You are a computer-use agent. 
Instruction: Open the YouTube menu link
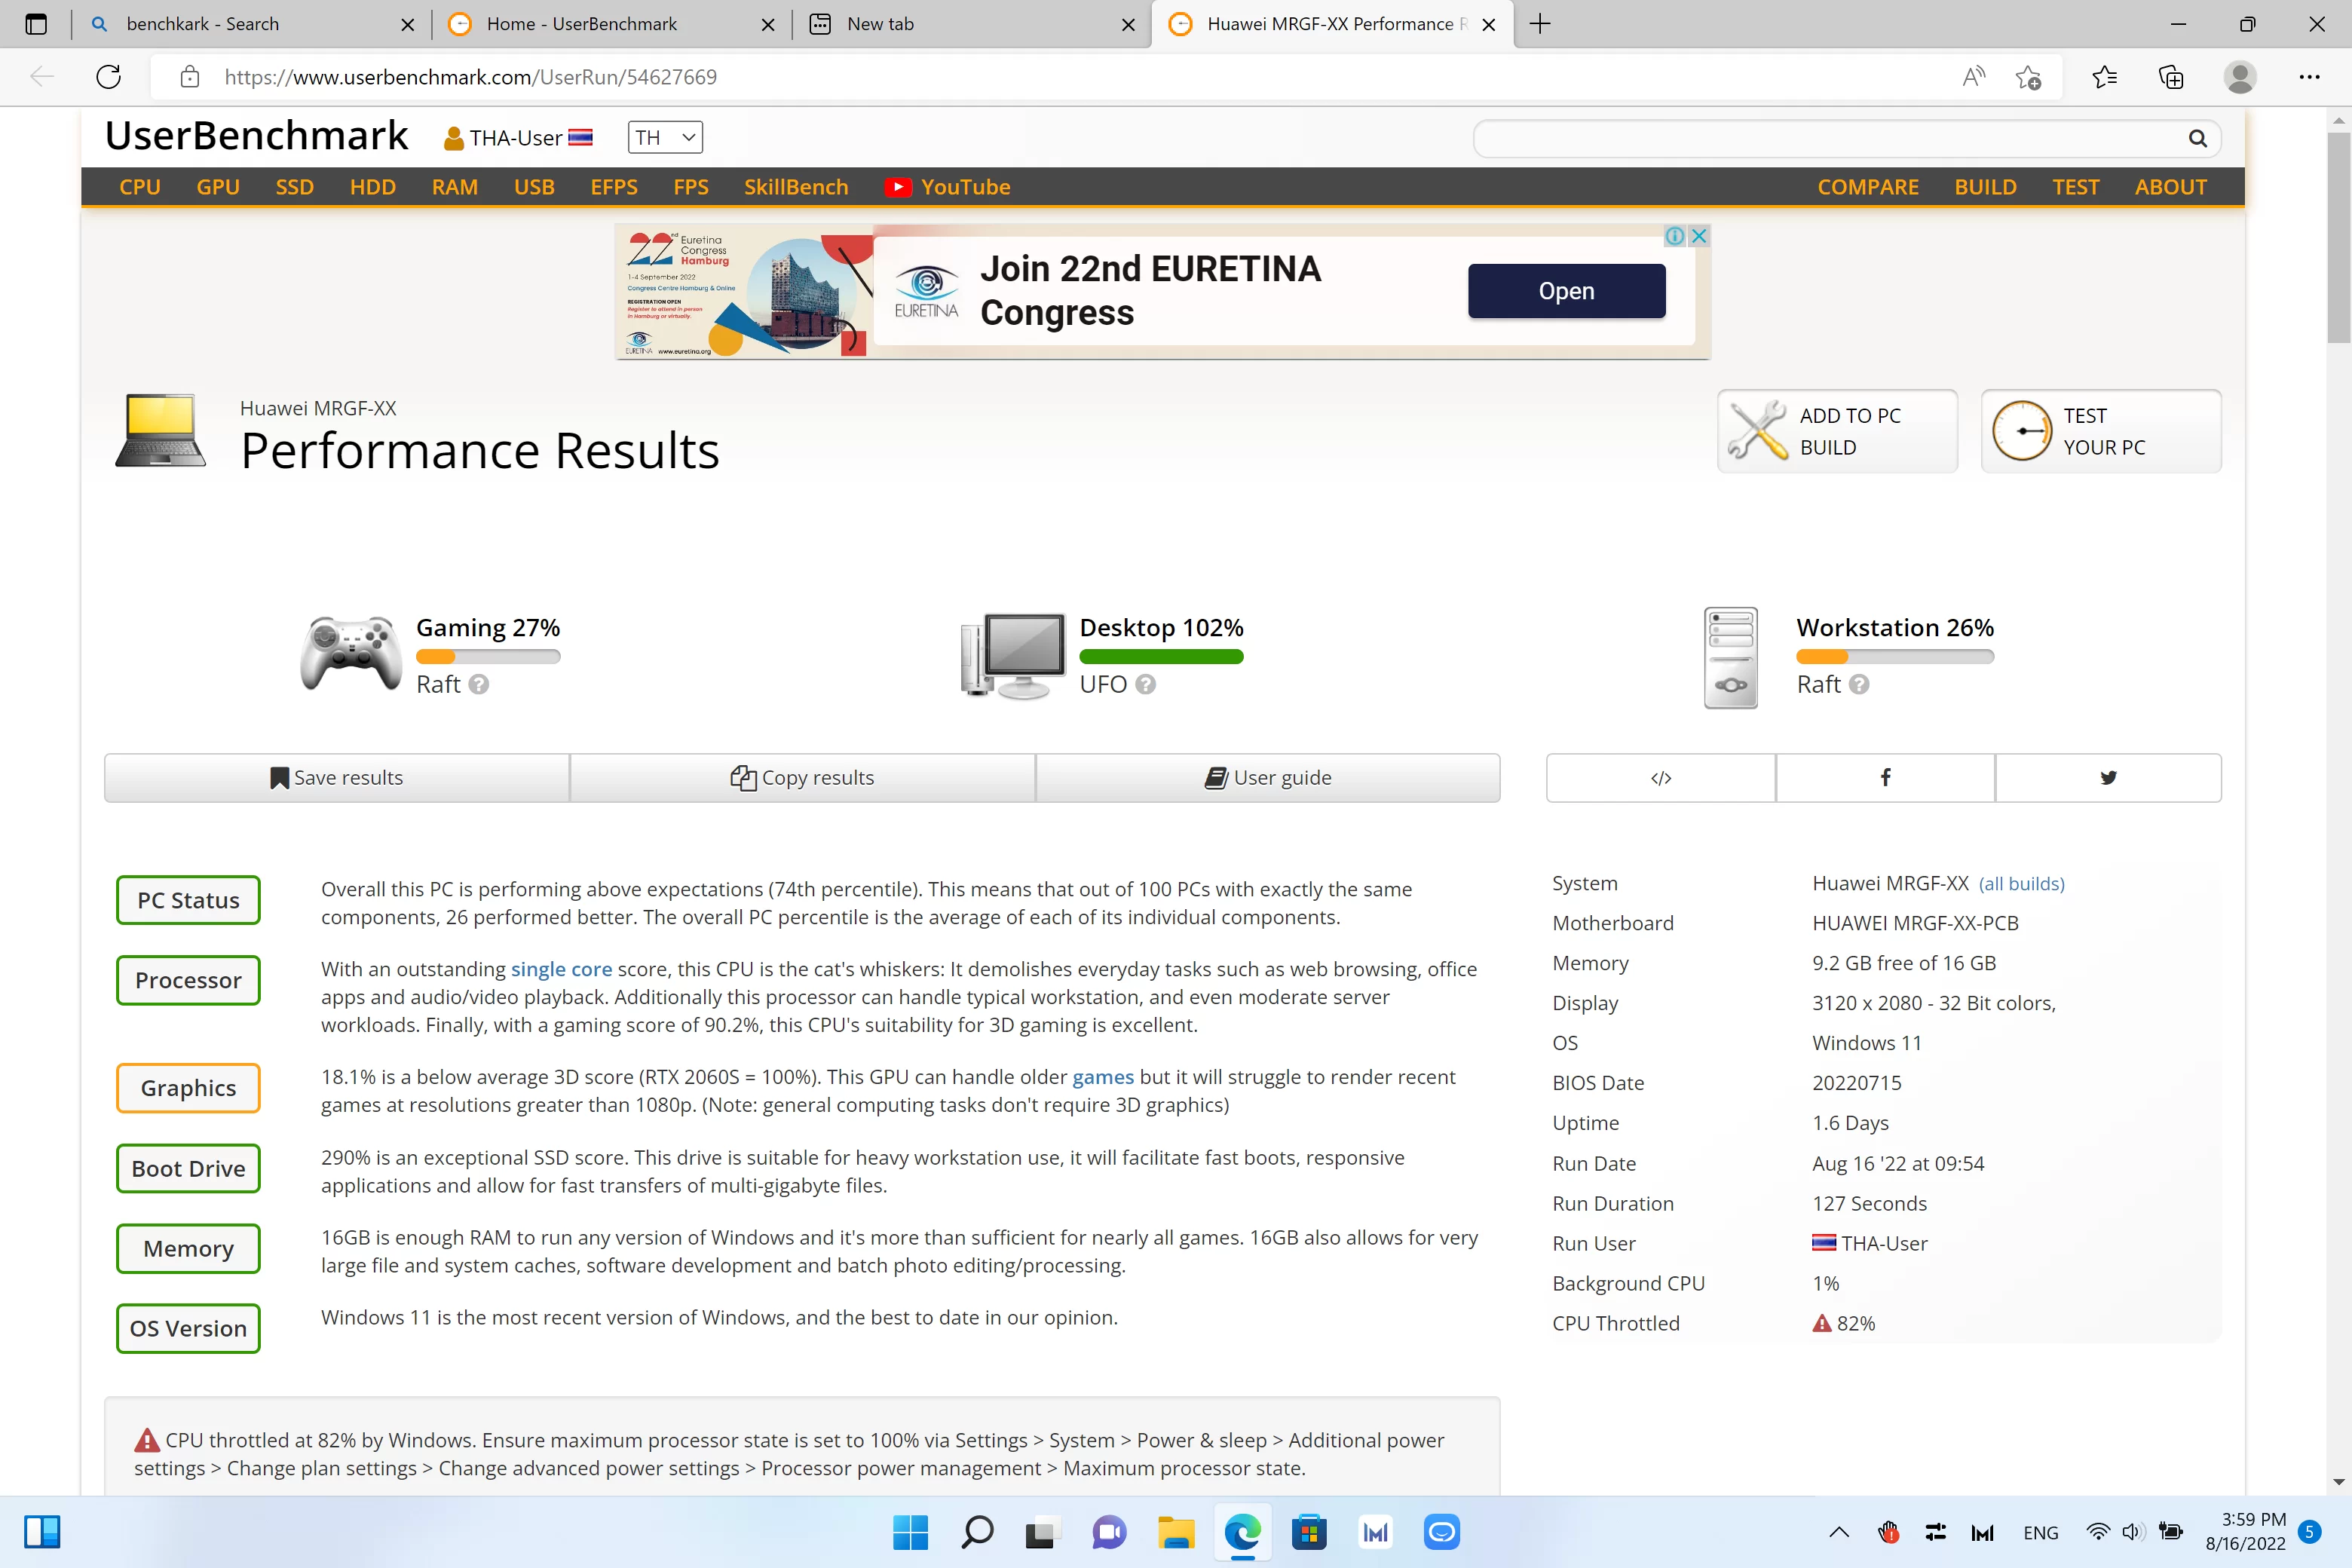point(947,187)
